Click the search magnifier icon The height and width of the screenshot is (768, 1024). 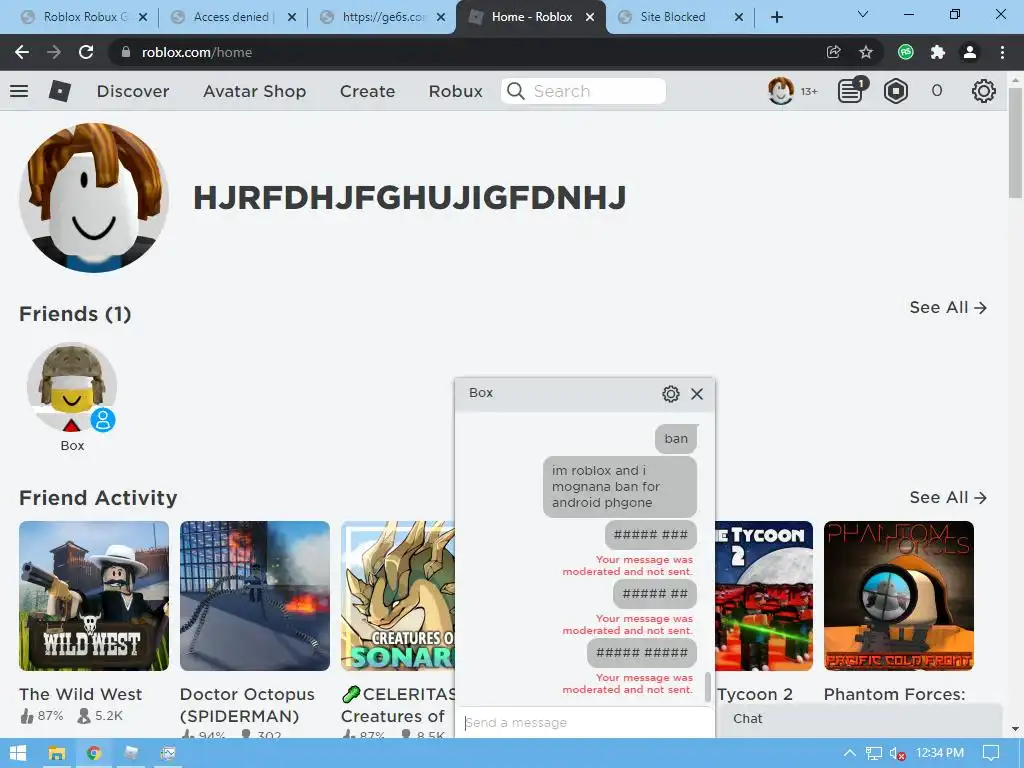[516, 91]
